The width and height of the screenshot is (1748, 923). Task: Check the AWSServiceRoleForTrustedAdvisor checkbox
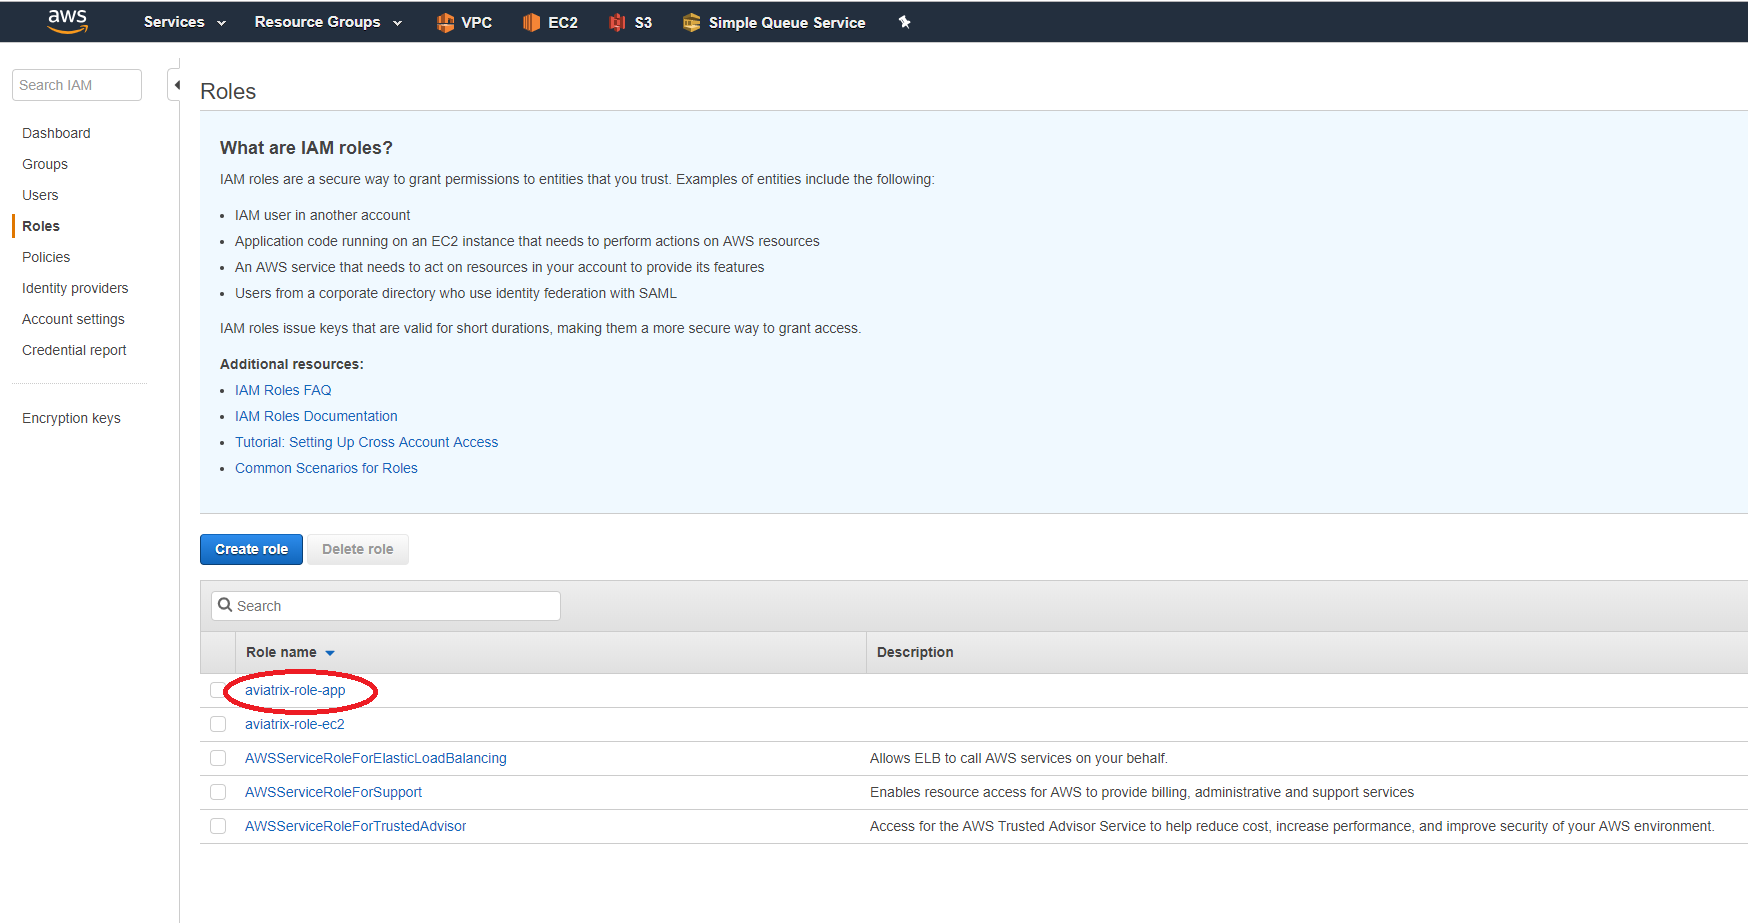click(x=218, y=826)
